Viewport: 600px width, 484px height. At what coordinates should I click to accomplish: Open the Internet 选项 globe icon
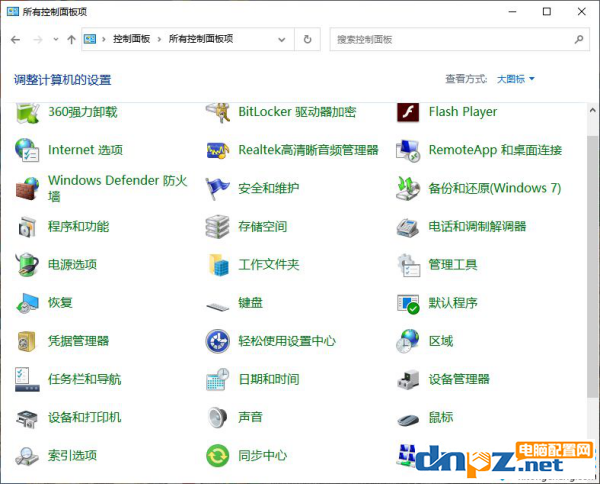(x=27, y=150)
